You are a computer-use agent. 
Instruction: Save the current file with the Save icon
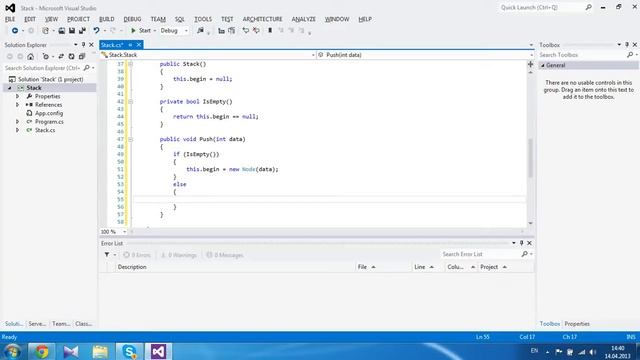[72, 31]
